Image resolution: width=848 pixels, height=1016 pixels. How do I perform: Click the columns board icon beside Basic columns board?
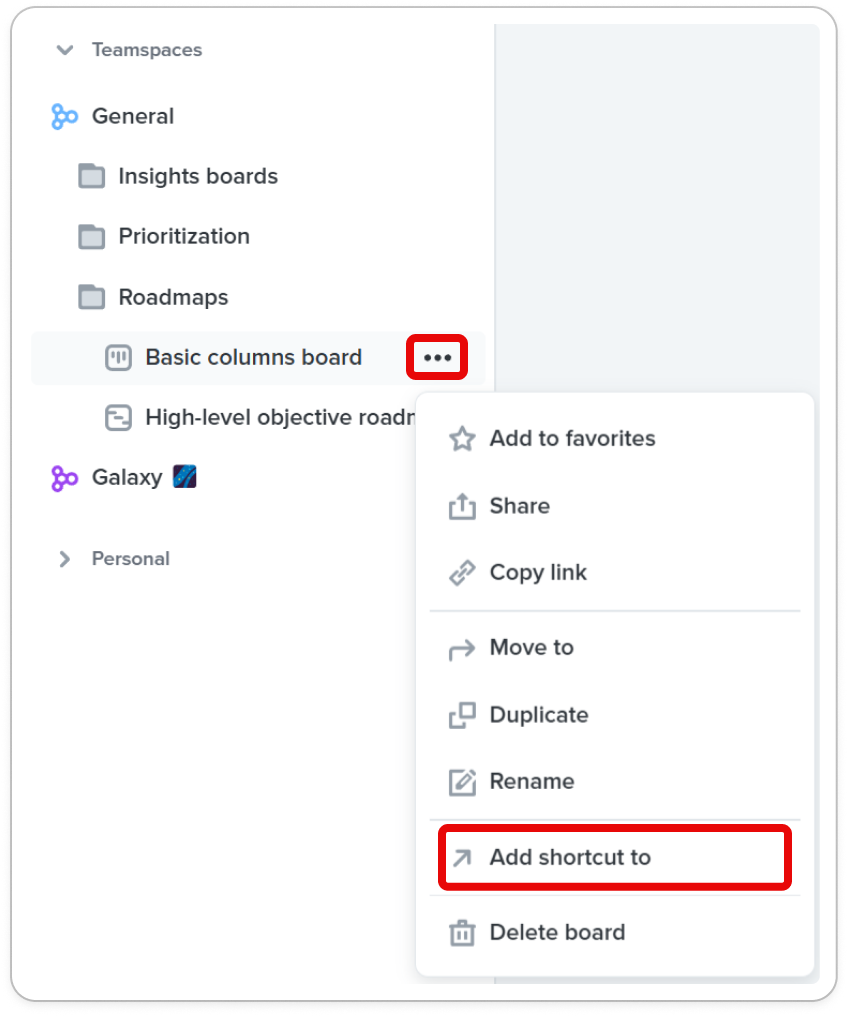(x=118, y=358)
